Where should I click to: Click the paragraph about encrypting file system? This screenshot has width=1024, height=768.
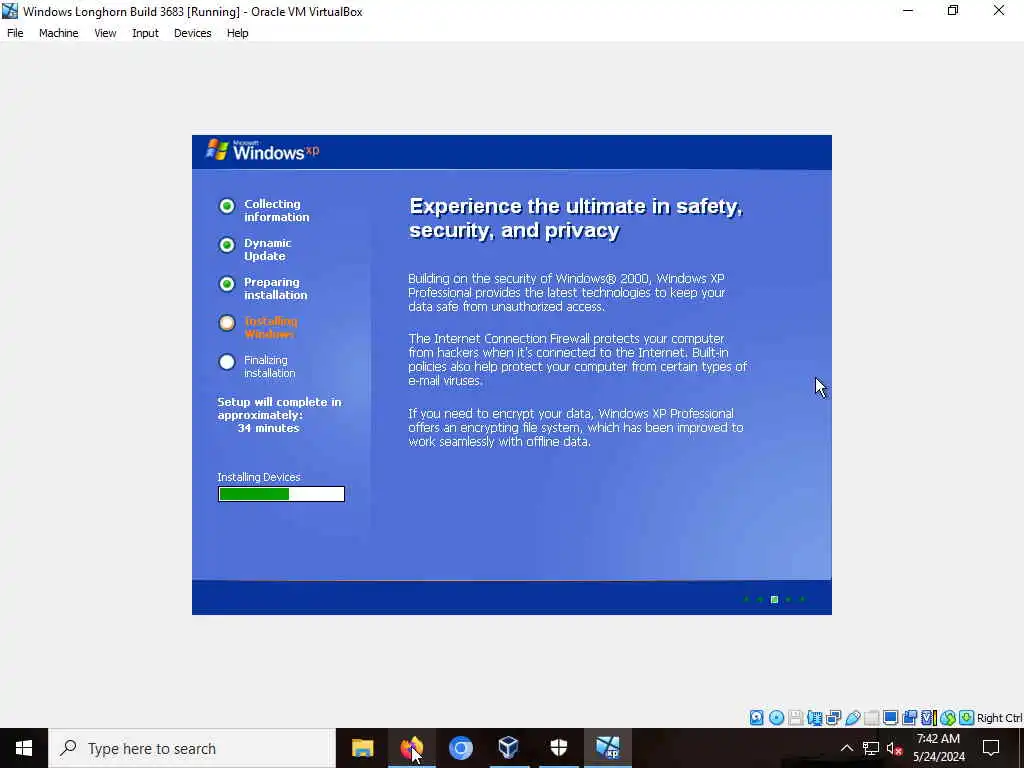click(x=575, y=428)
